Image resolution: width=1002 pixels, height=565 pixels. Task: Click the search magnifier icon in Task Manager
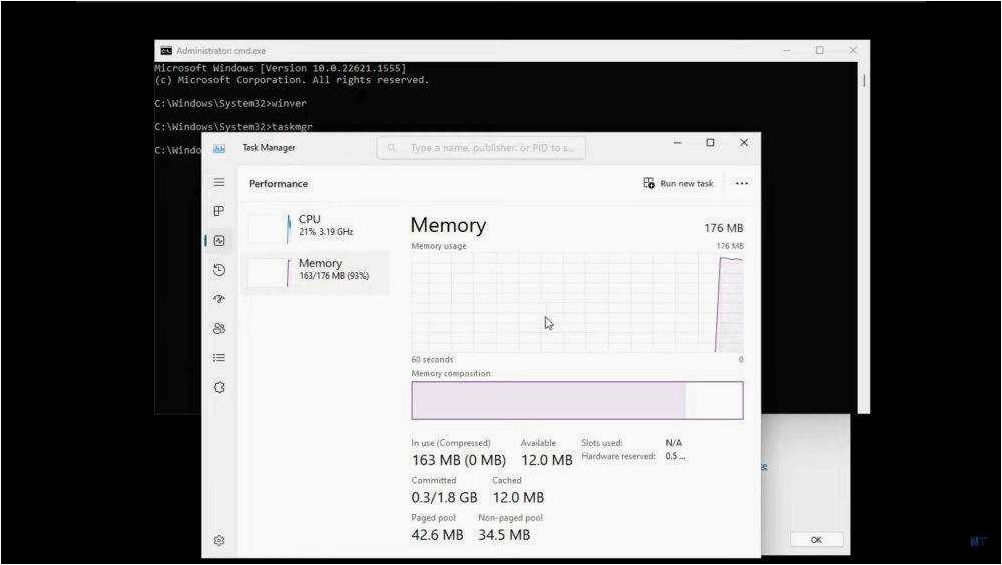point(392,148)
